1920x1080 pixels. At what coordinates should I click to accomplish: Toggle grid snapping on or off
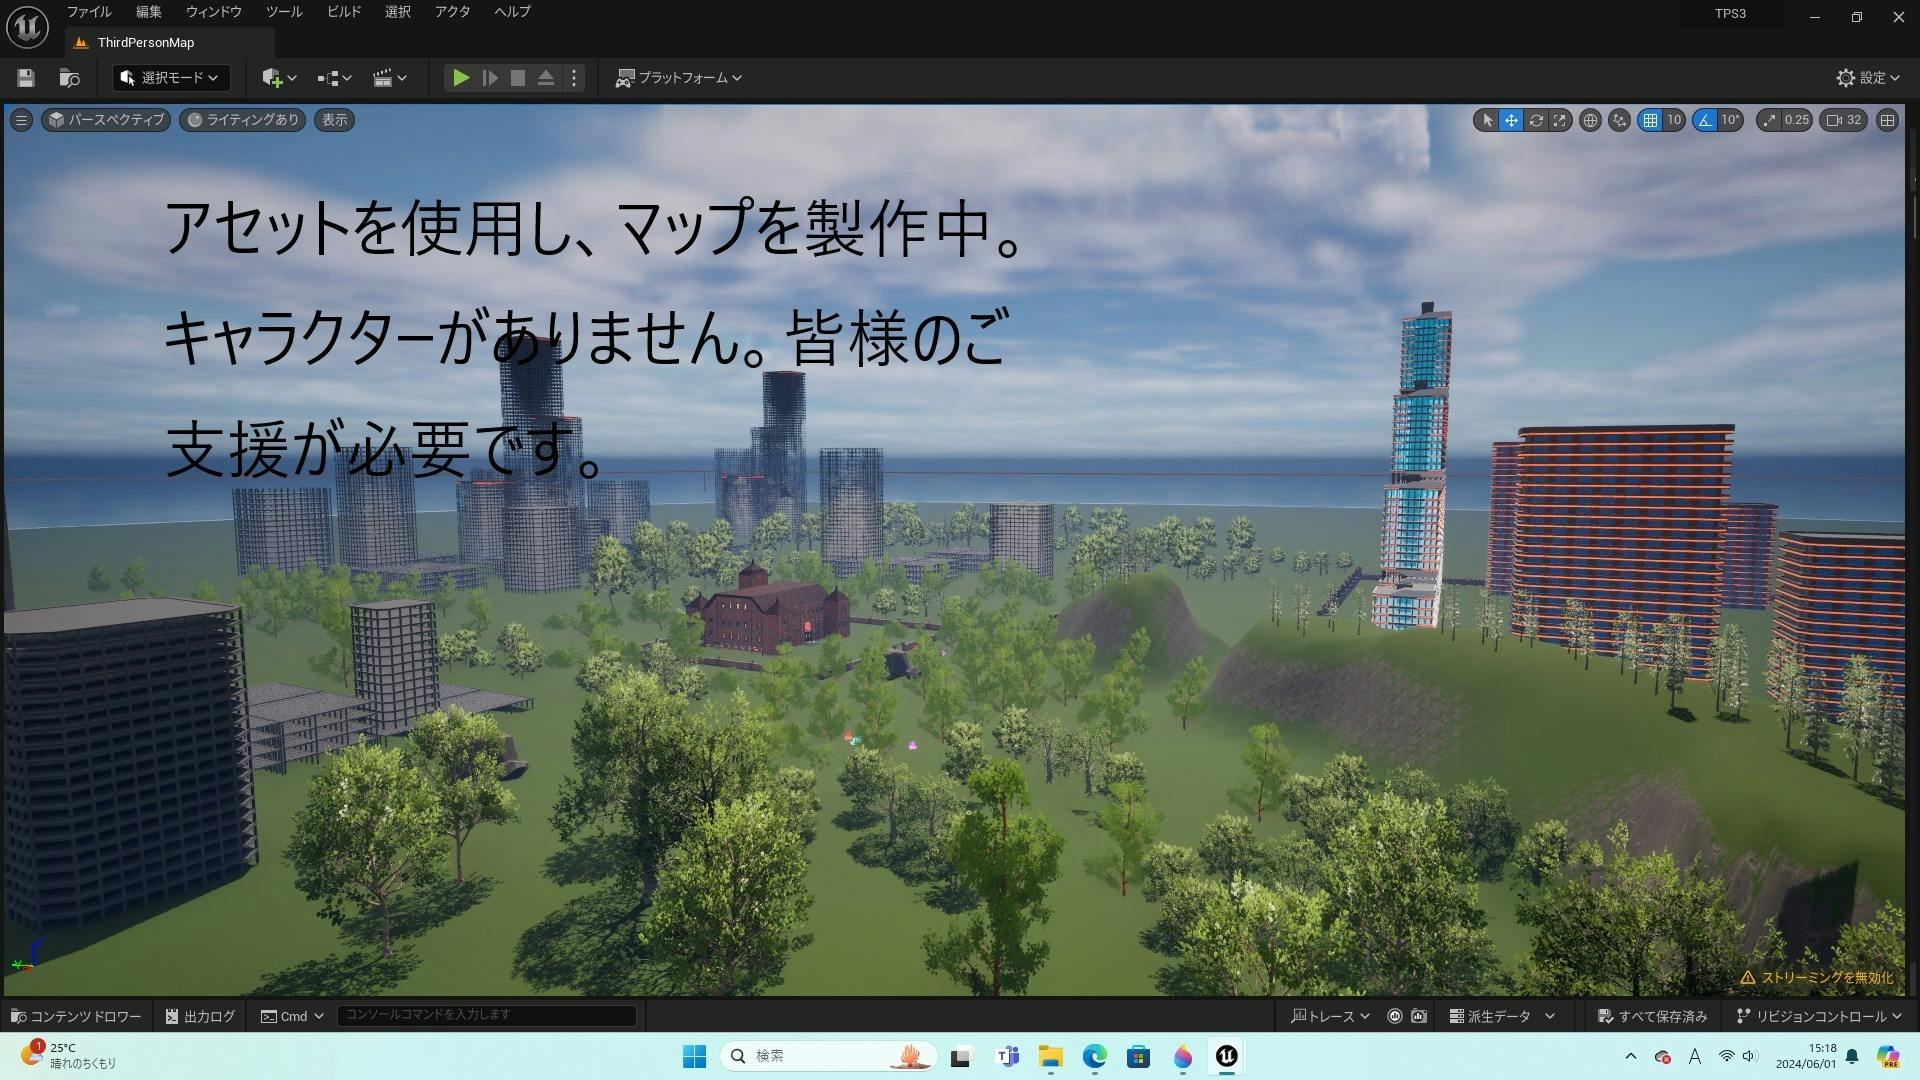pos(1650,120)
